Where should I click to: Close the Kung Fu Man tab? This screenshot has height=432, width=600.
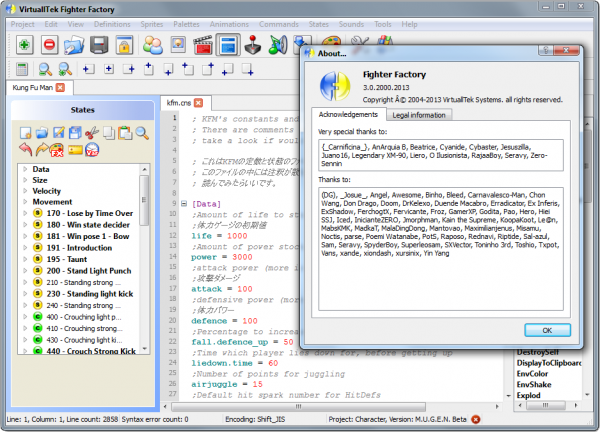[60, 88]
